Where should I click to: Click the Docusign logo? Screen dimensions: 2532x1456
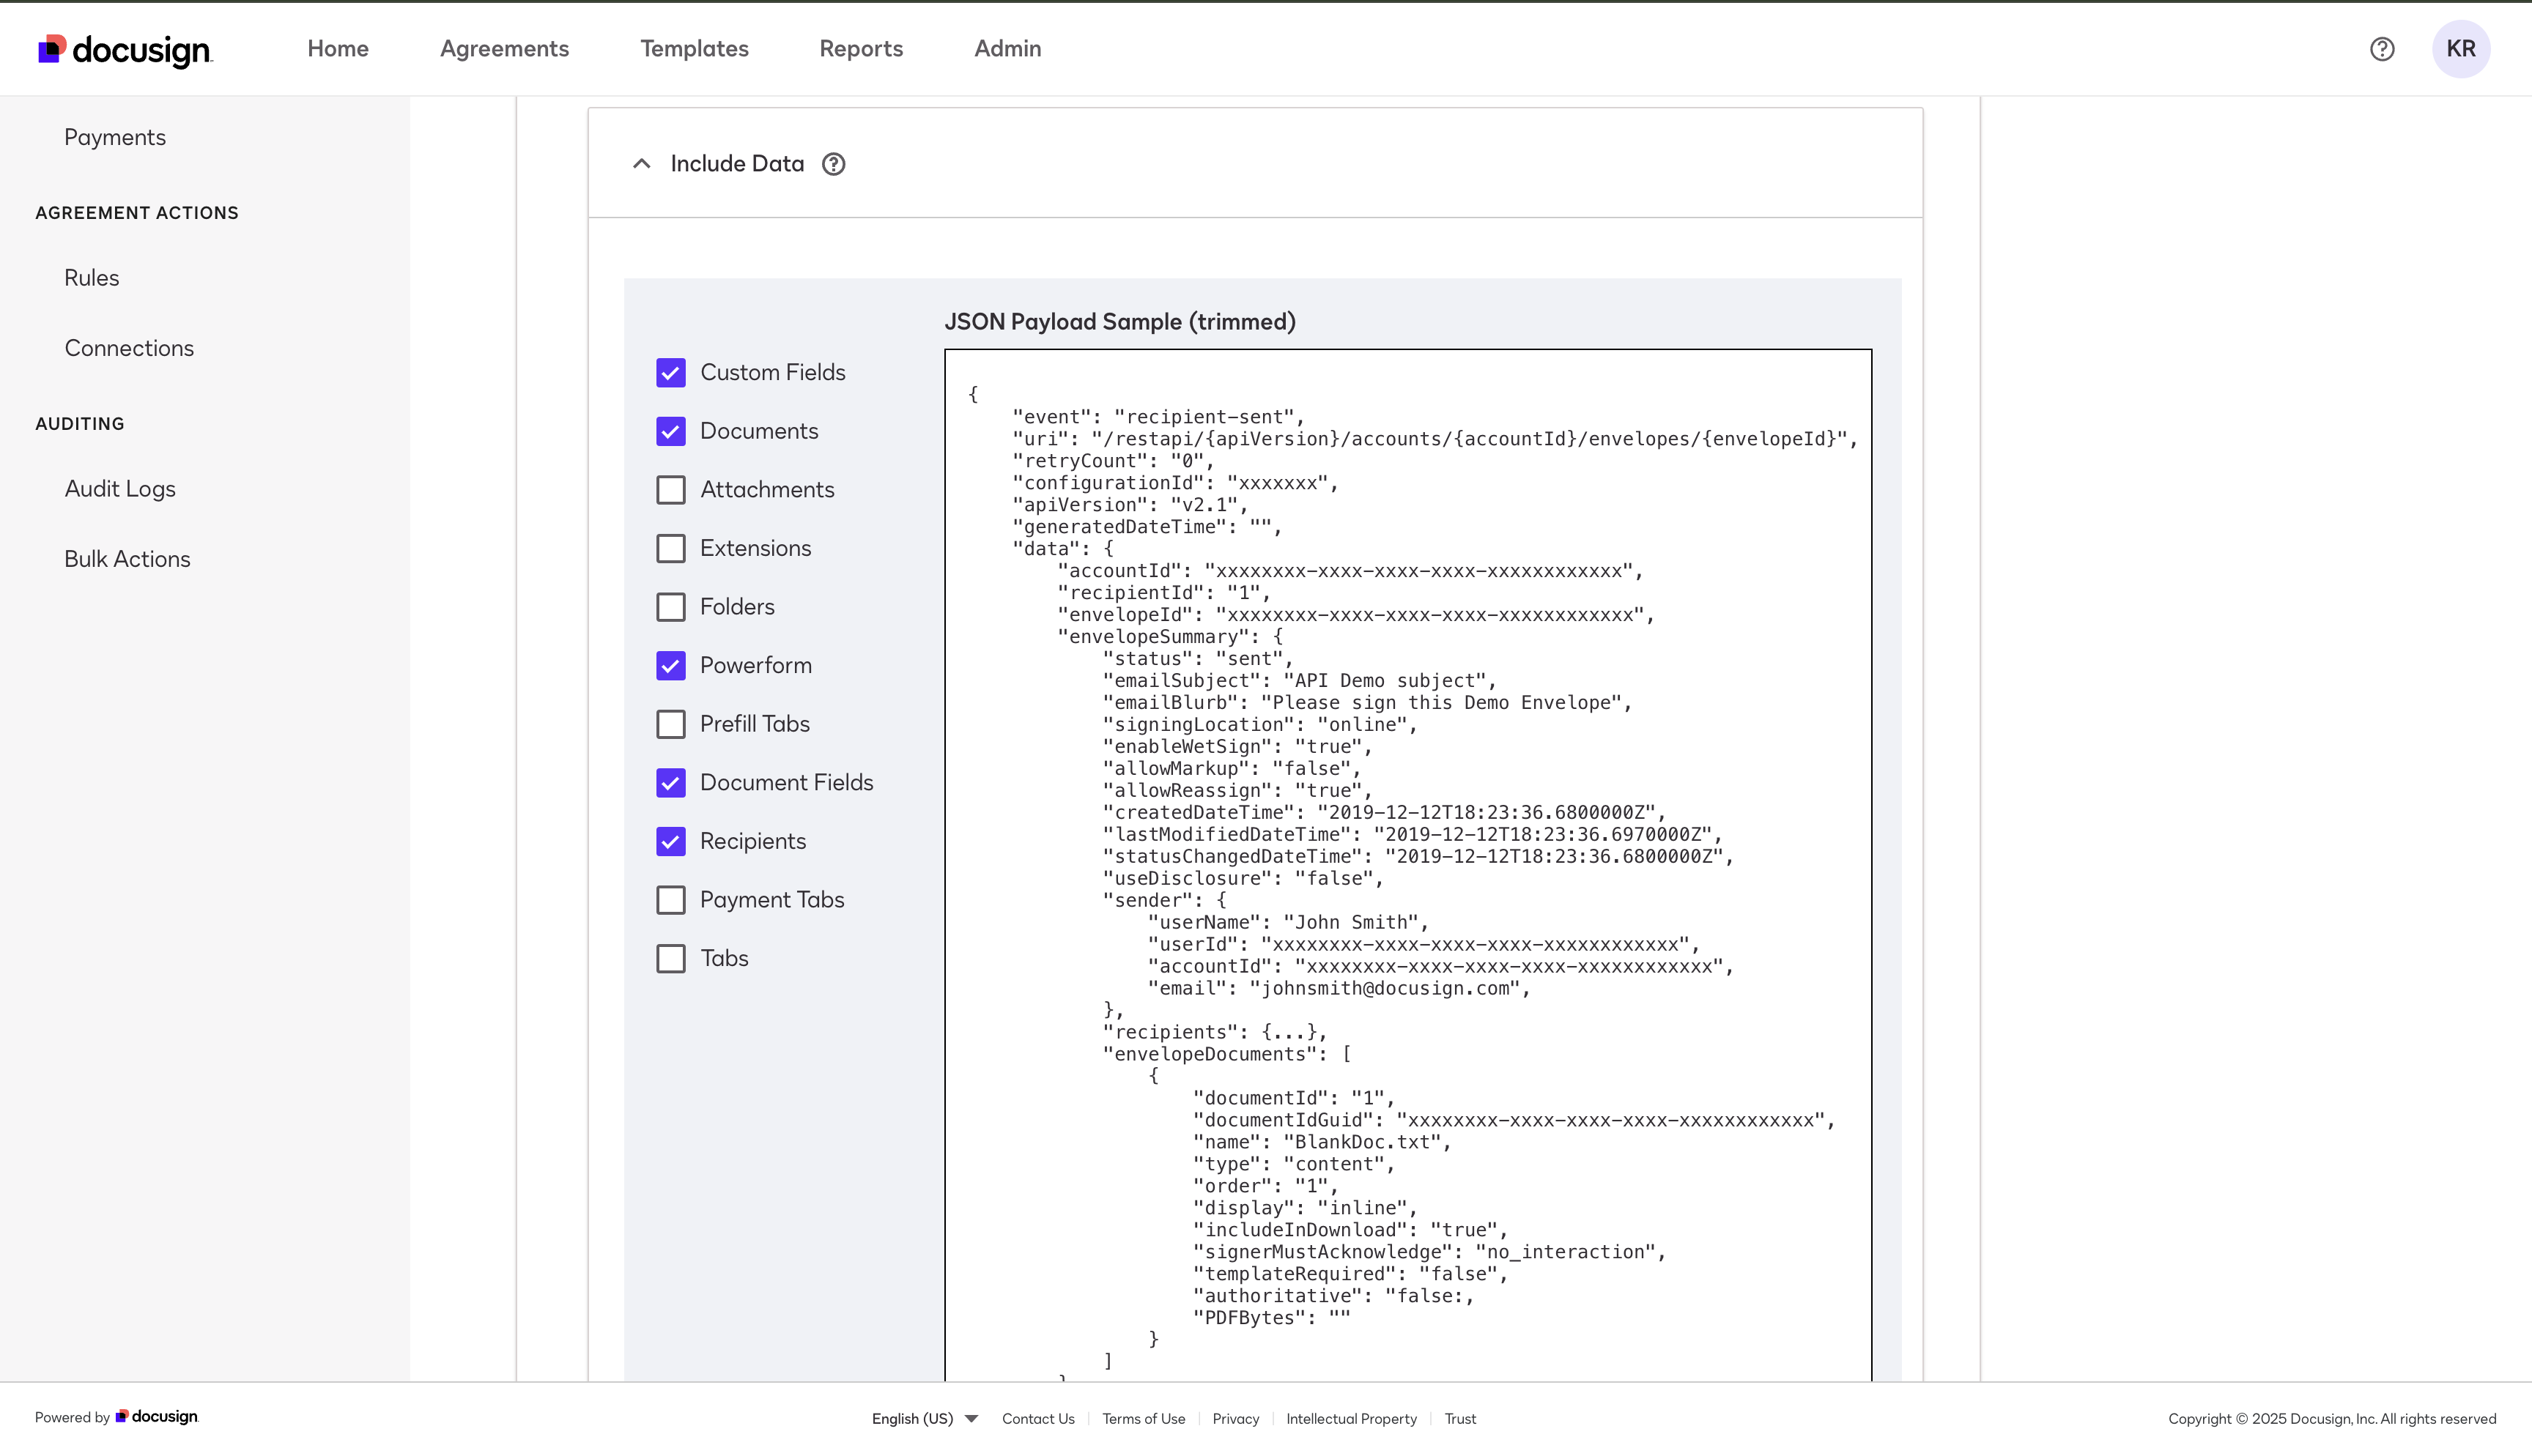coord(124,48)
